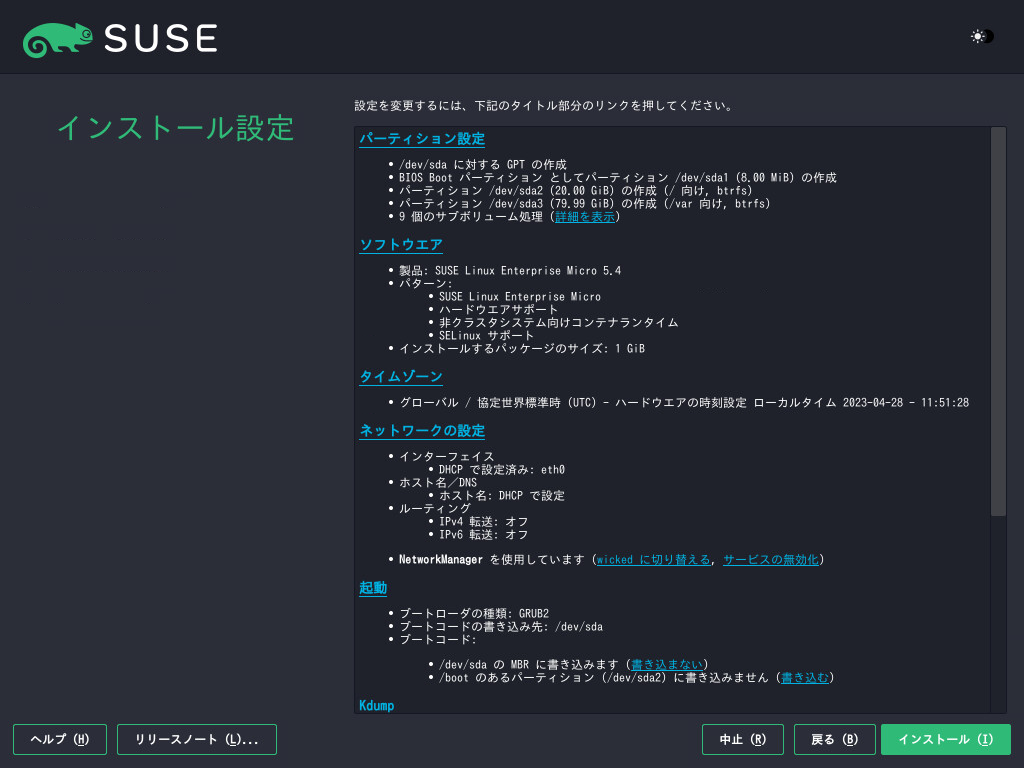The height and width of the screenshot is (768, 1024).
Task: Select the text '製品: SUSE Linux Enterprise Micro 5.4'
Action: pyautogui.click(x=510, y=270)
